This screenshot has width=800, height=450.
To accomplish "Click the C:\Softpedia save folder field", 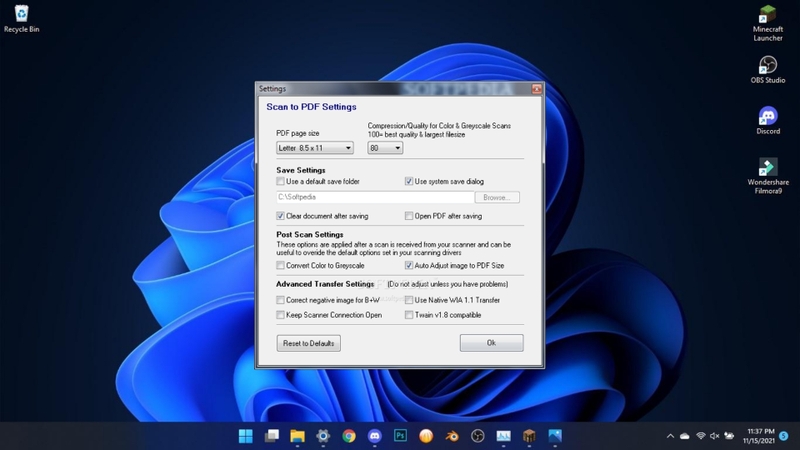I will [375, 197].
